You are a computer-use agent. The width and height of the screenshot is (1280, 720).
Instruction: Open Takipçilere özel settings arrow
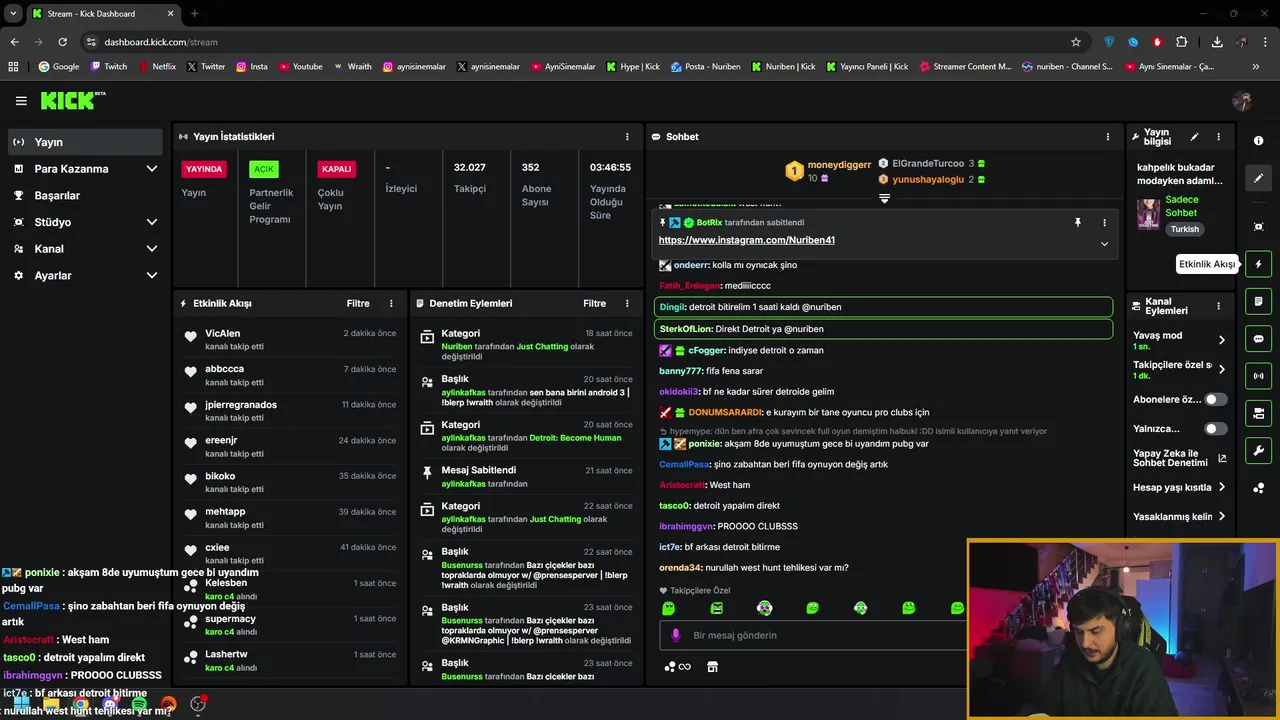click(1221, 369)
